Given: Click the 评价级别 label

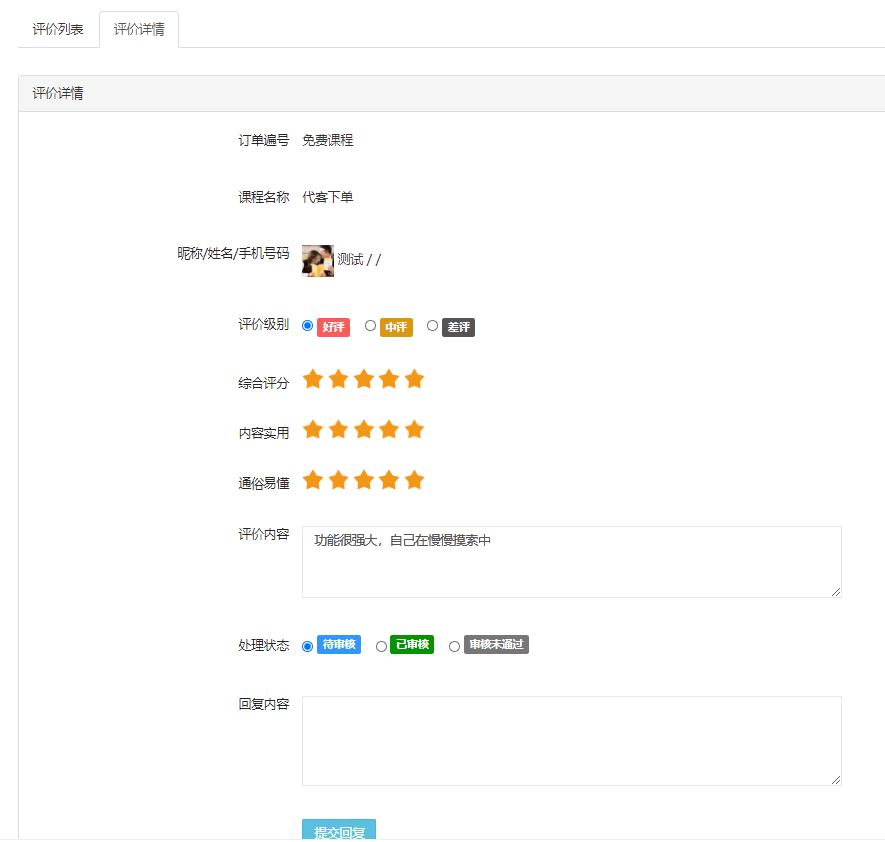Looking at the screenshot, I should tap(264, 324).
